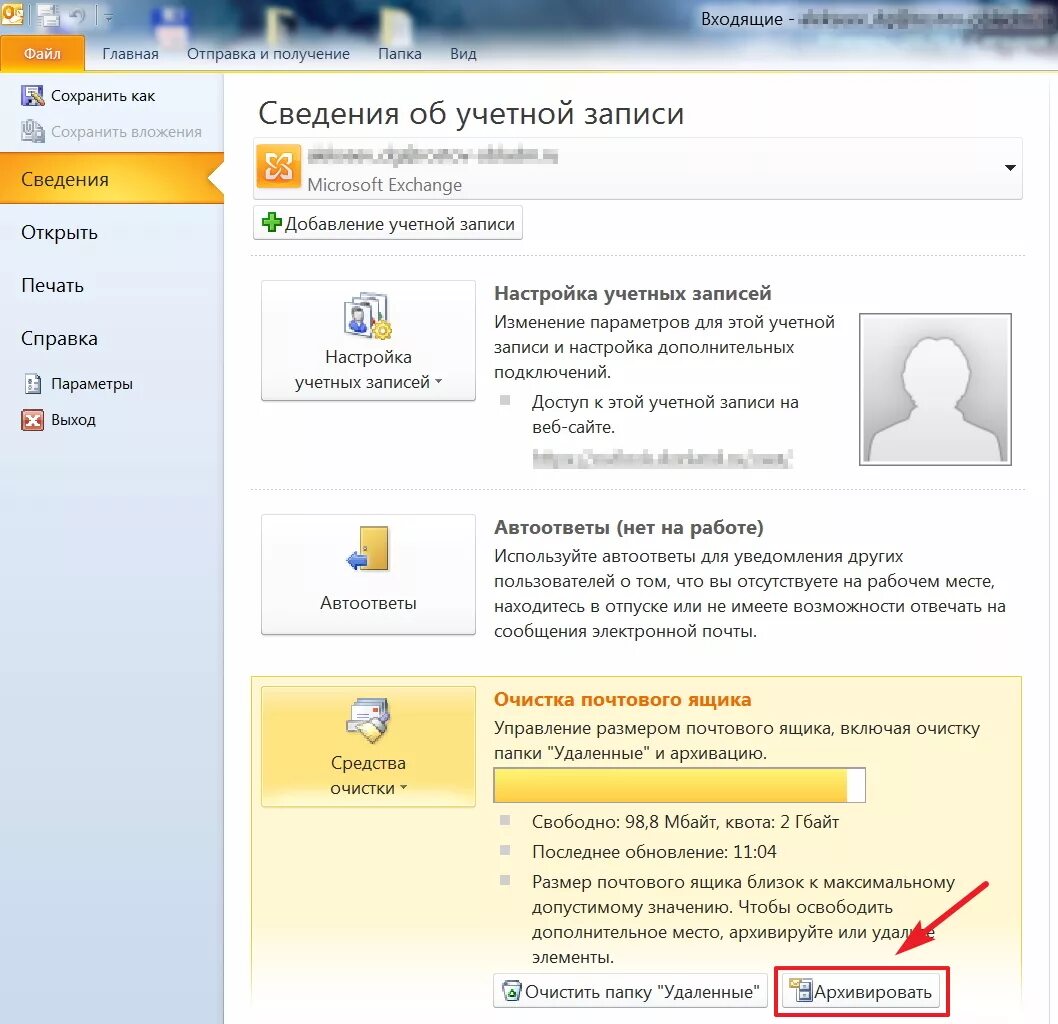Click the Microsoft Exchange account type label
This screenshot has height=1024, width=1058.
click(x=385, y=185)
